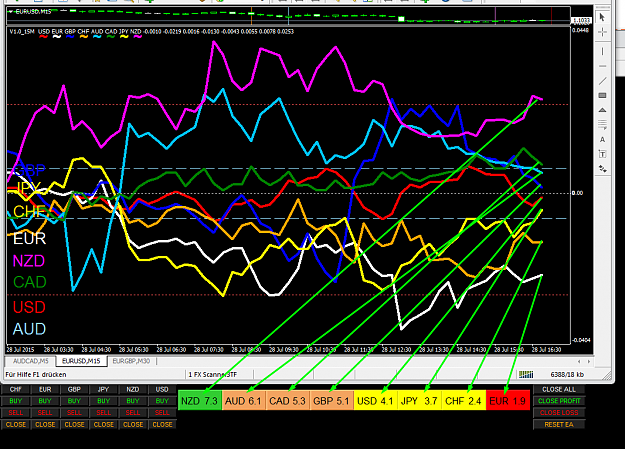This screenshot has width=625, height=449.
Task: Click the NZD header button in trade panel
Action: tap(133, 389)
